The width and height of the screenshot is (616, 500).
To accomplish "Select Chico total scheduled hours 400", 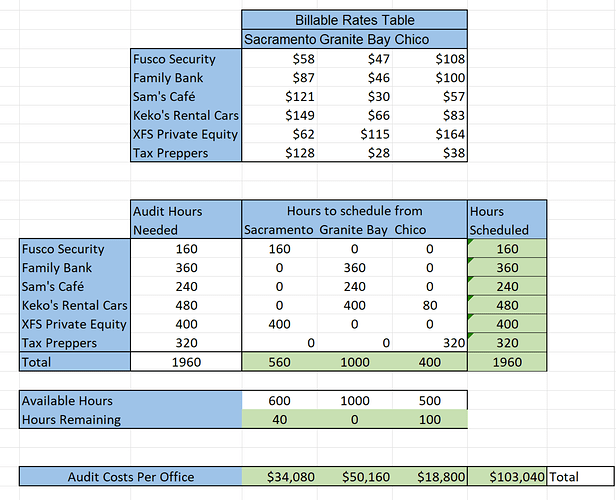I will coord(430,362).
